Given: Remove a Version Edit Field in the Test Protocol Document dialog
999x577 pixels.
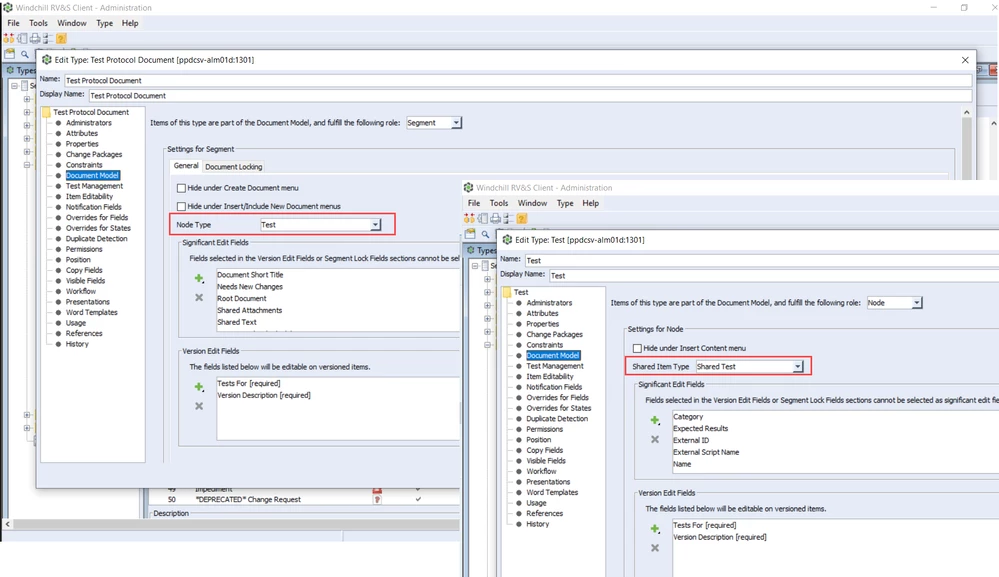Looking at the screenshot, I should pos(199,406).
